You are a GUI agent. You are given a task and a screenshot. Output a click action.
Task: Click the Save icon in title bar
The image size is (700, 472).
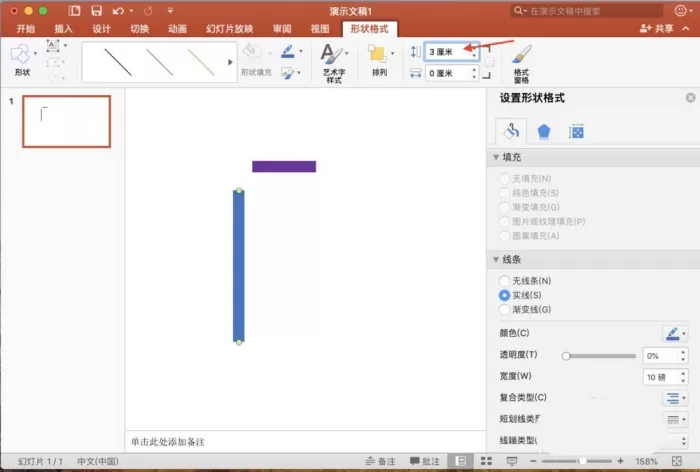pos(96,11)
